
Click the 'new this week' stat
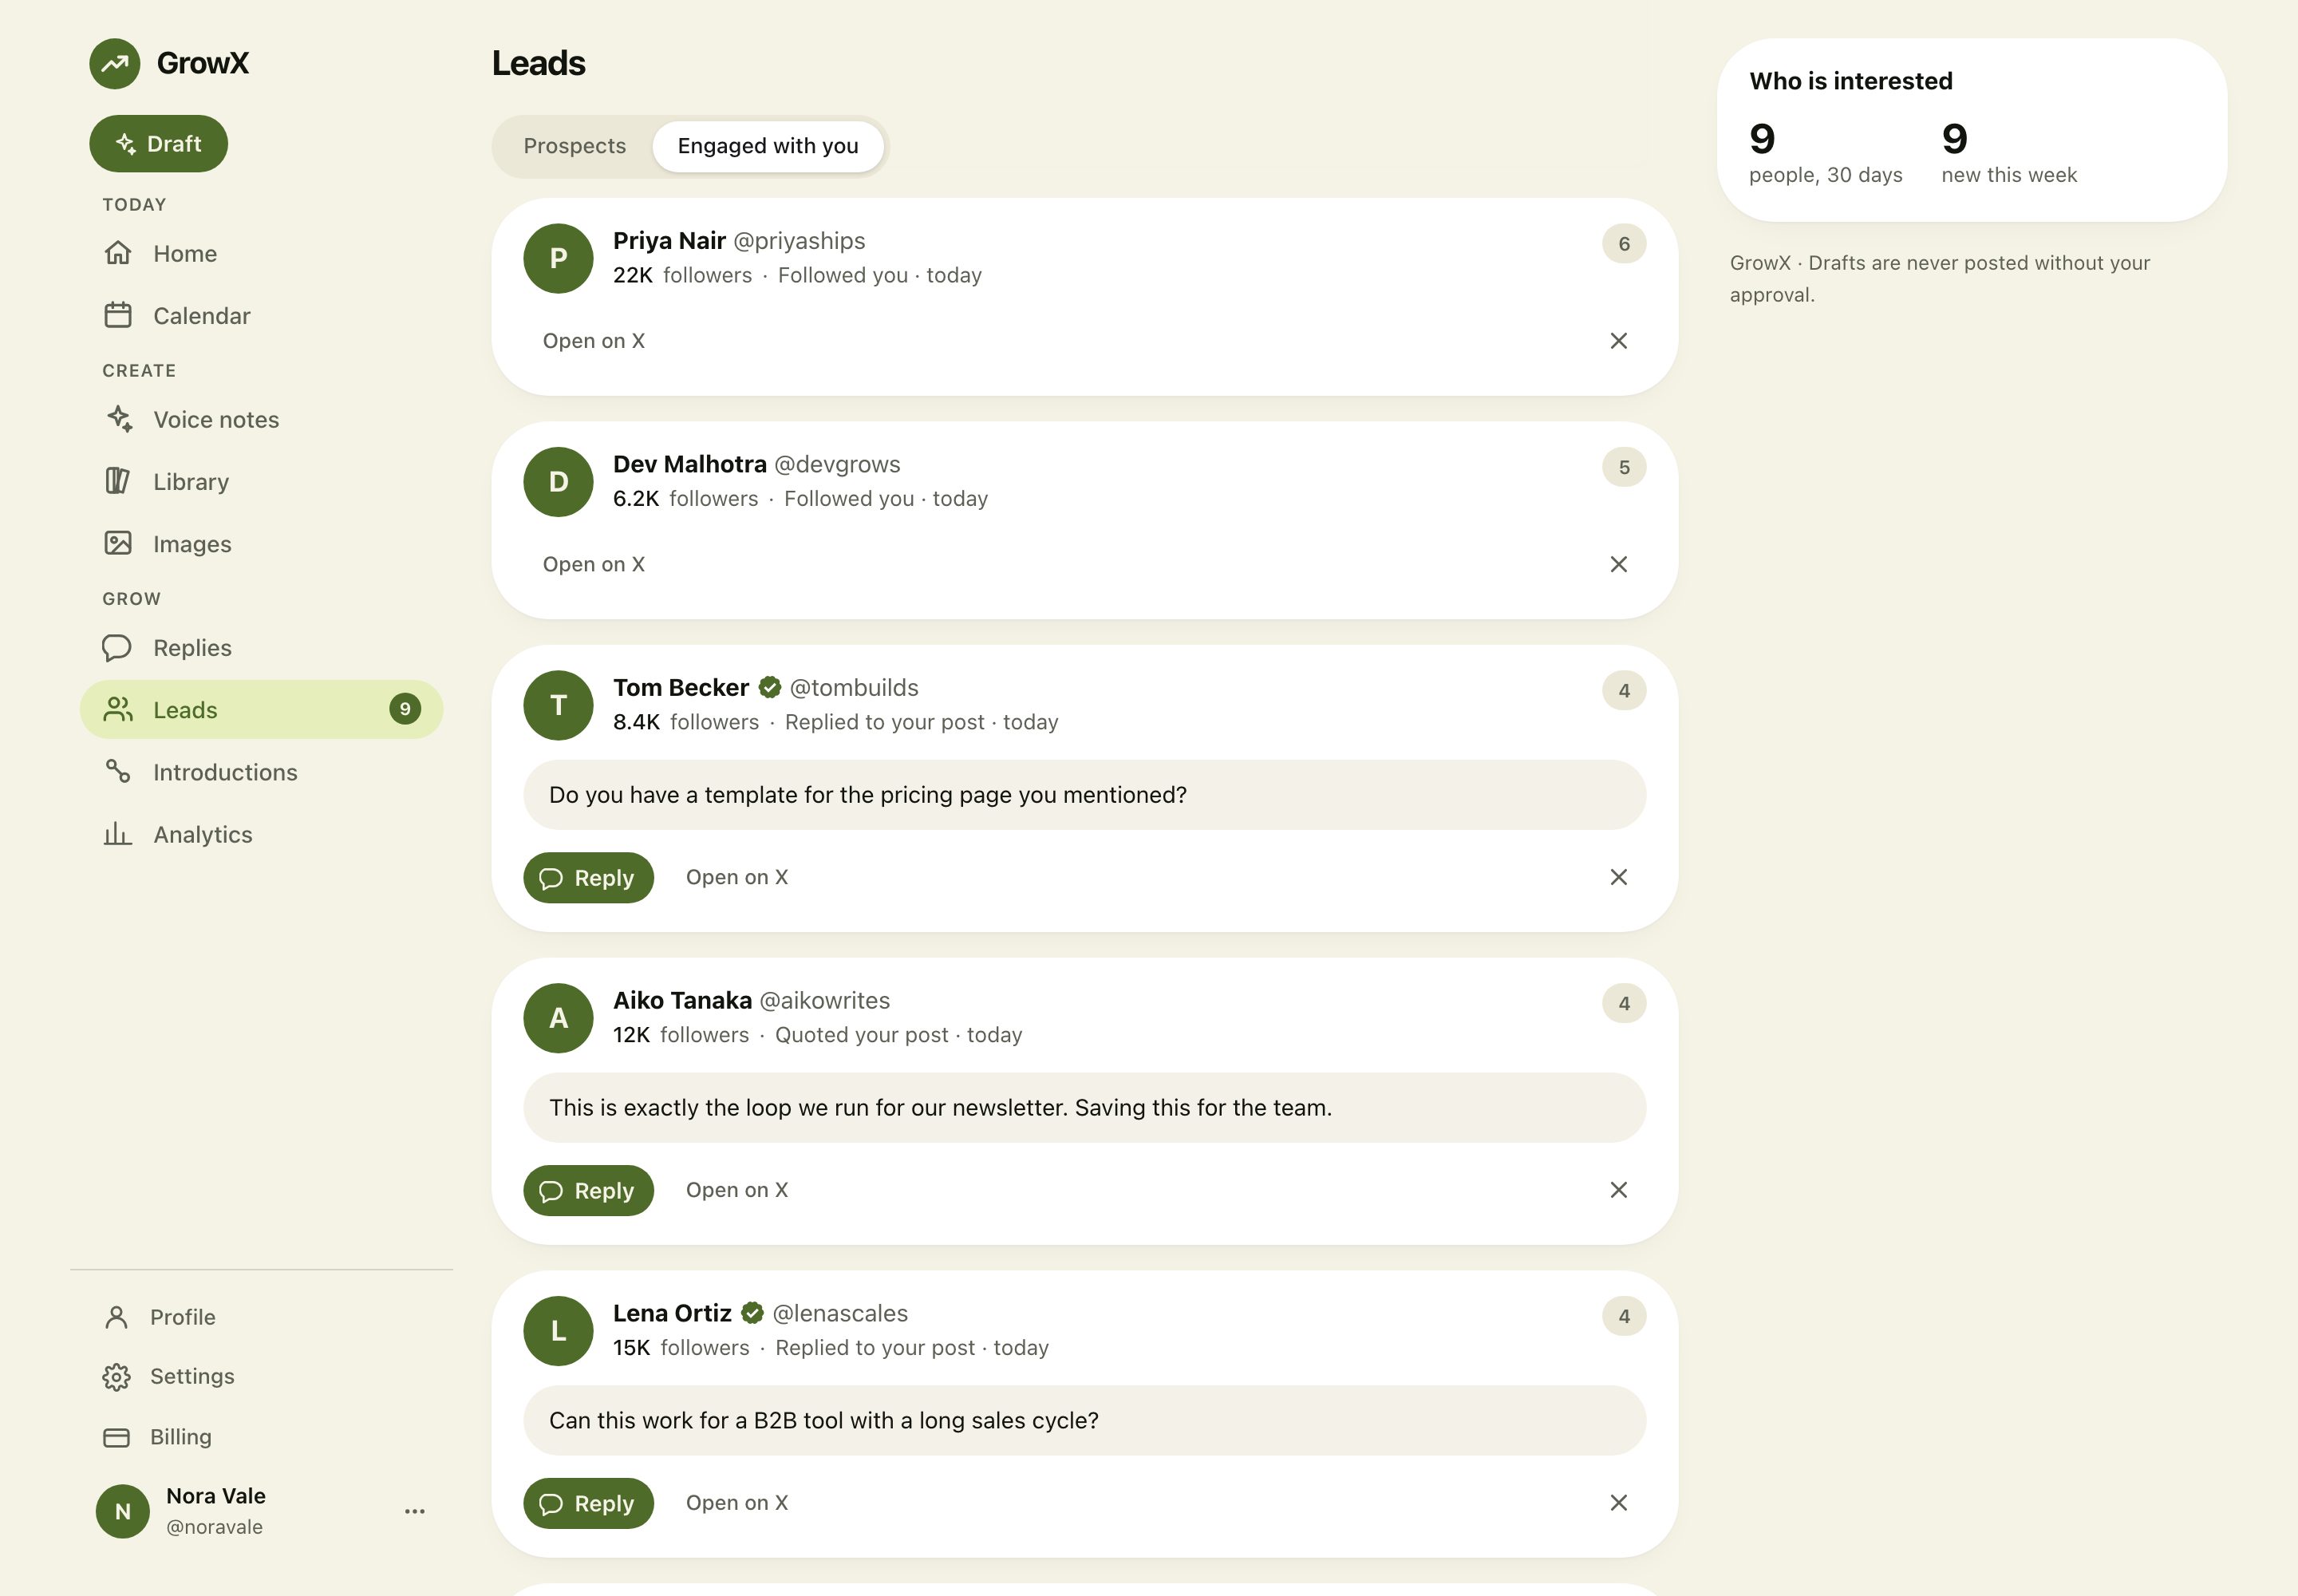[x=2009, y=153]
